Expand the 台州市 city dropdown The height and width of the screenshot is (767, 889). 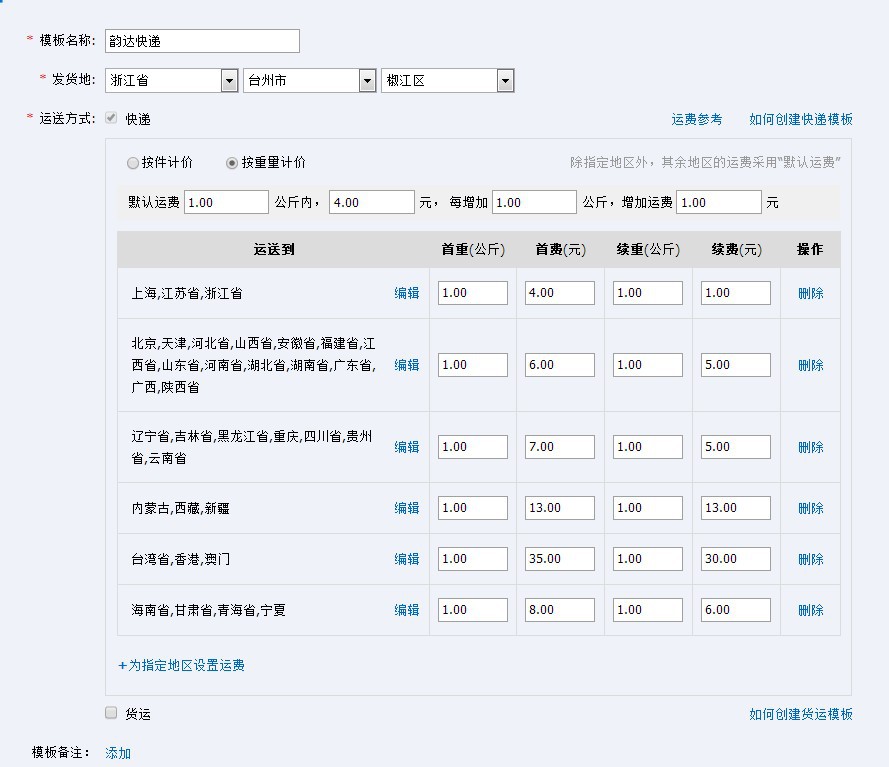coord(367,81)
